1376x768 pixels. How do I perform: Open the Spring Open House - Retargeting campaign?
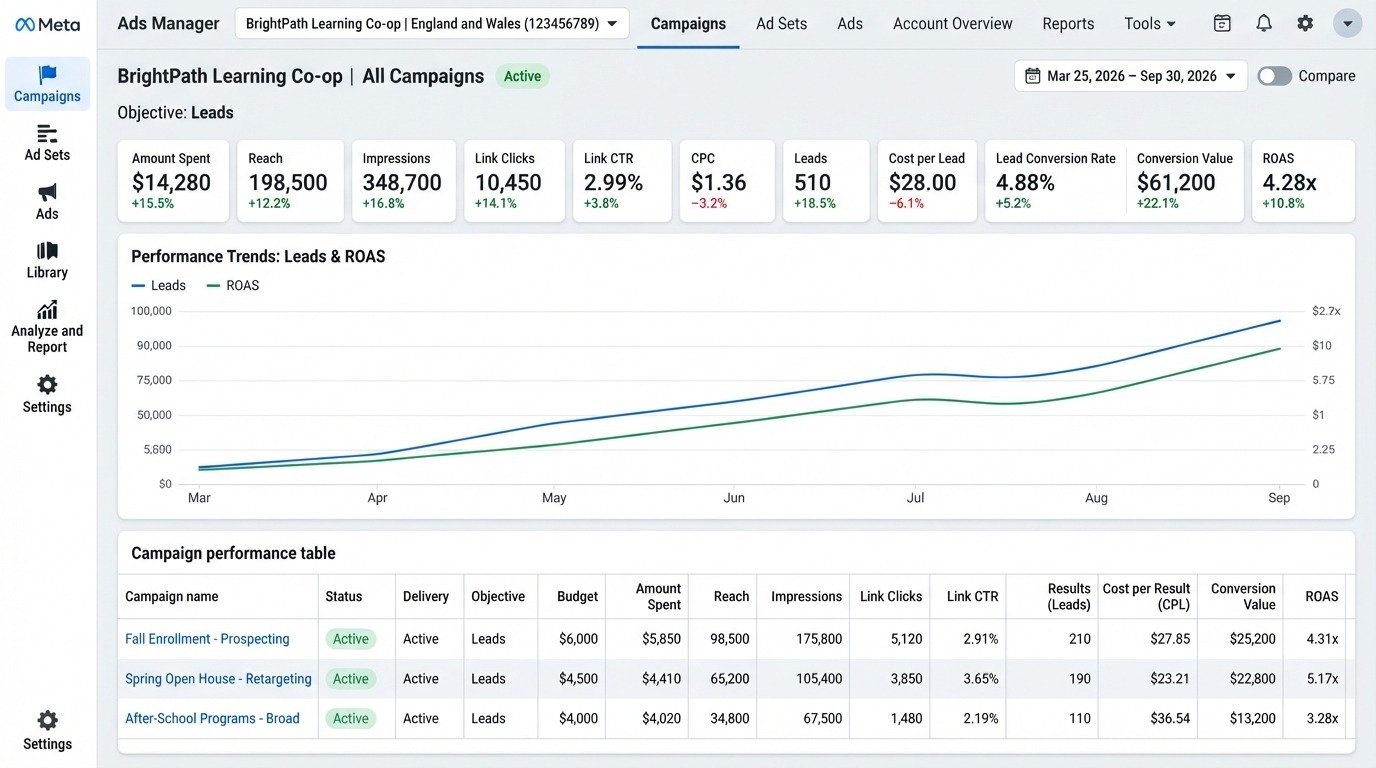(x=218, y=679)
